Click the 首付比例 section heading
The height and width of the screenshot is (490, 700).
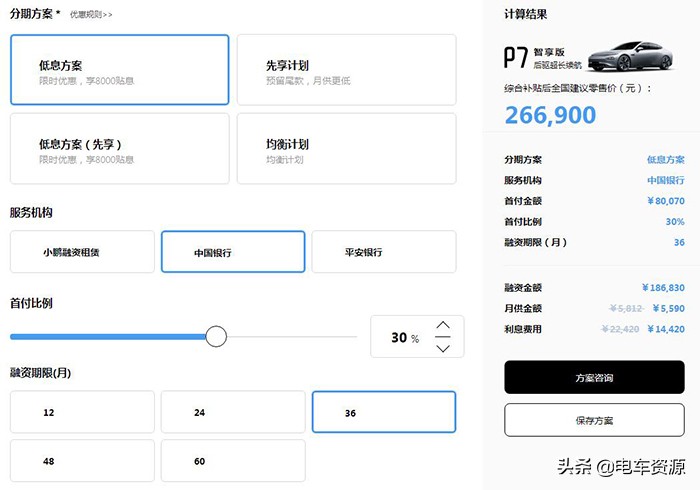(31, 303)
